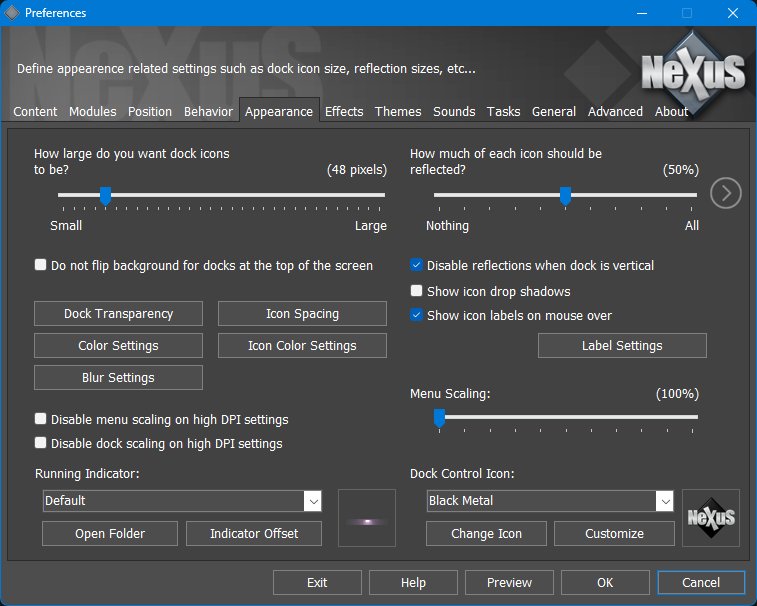
Task: Enable Do not flip background checkbox
Action: 41,265
